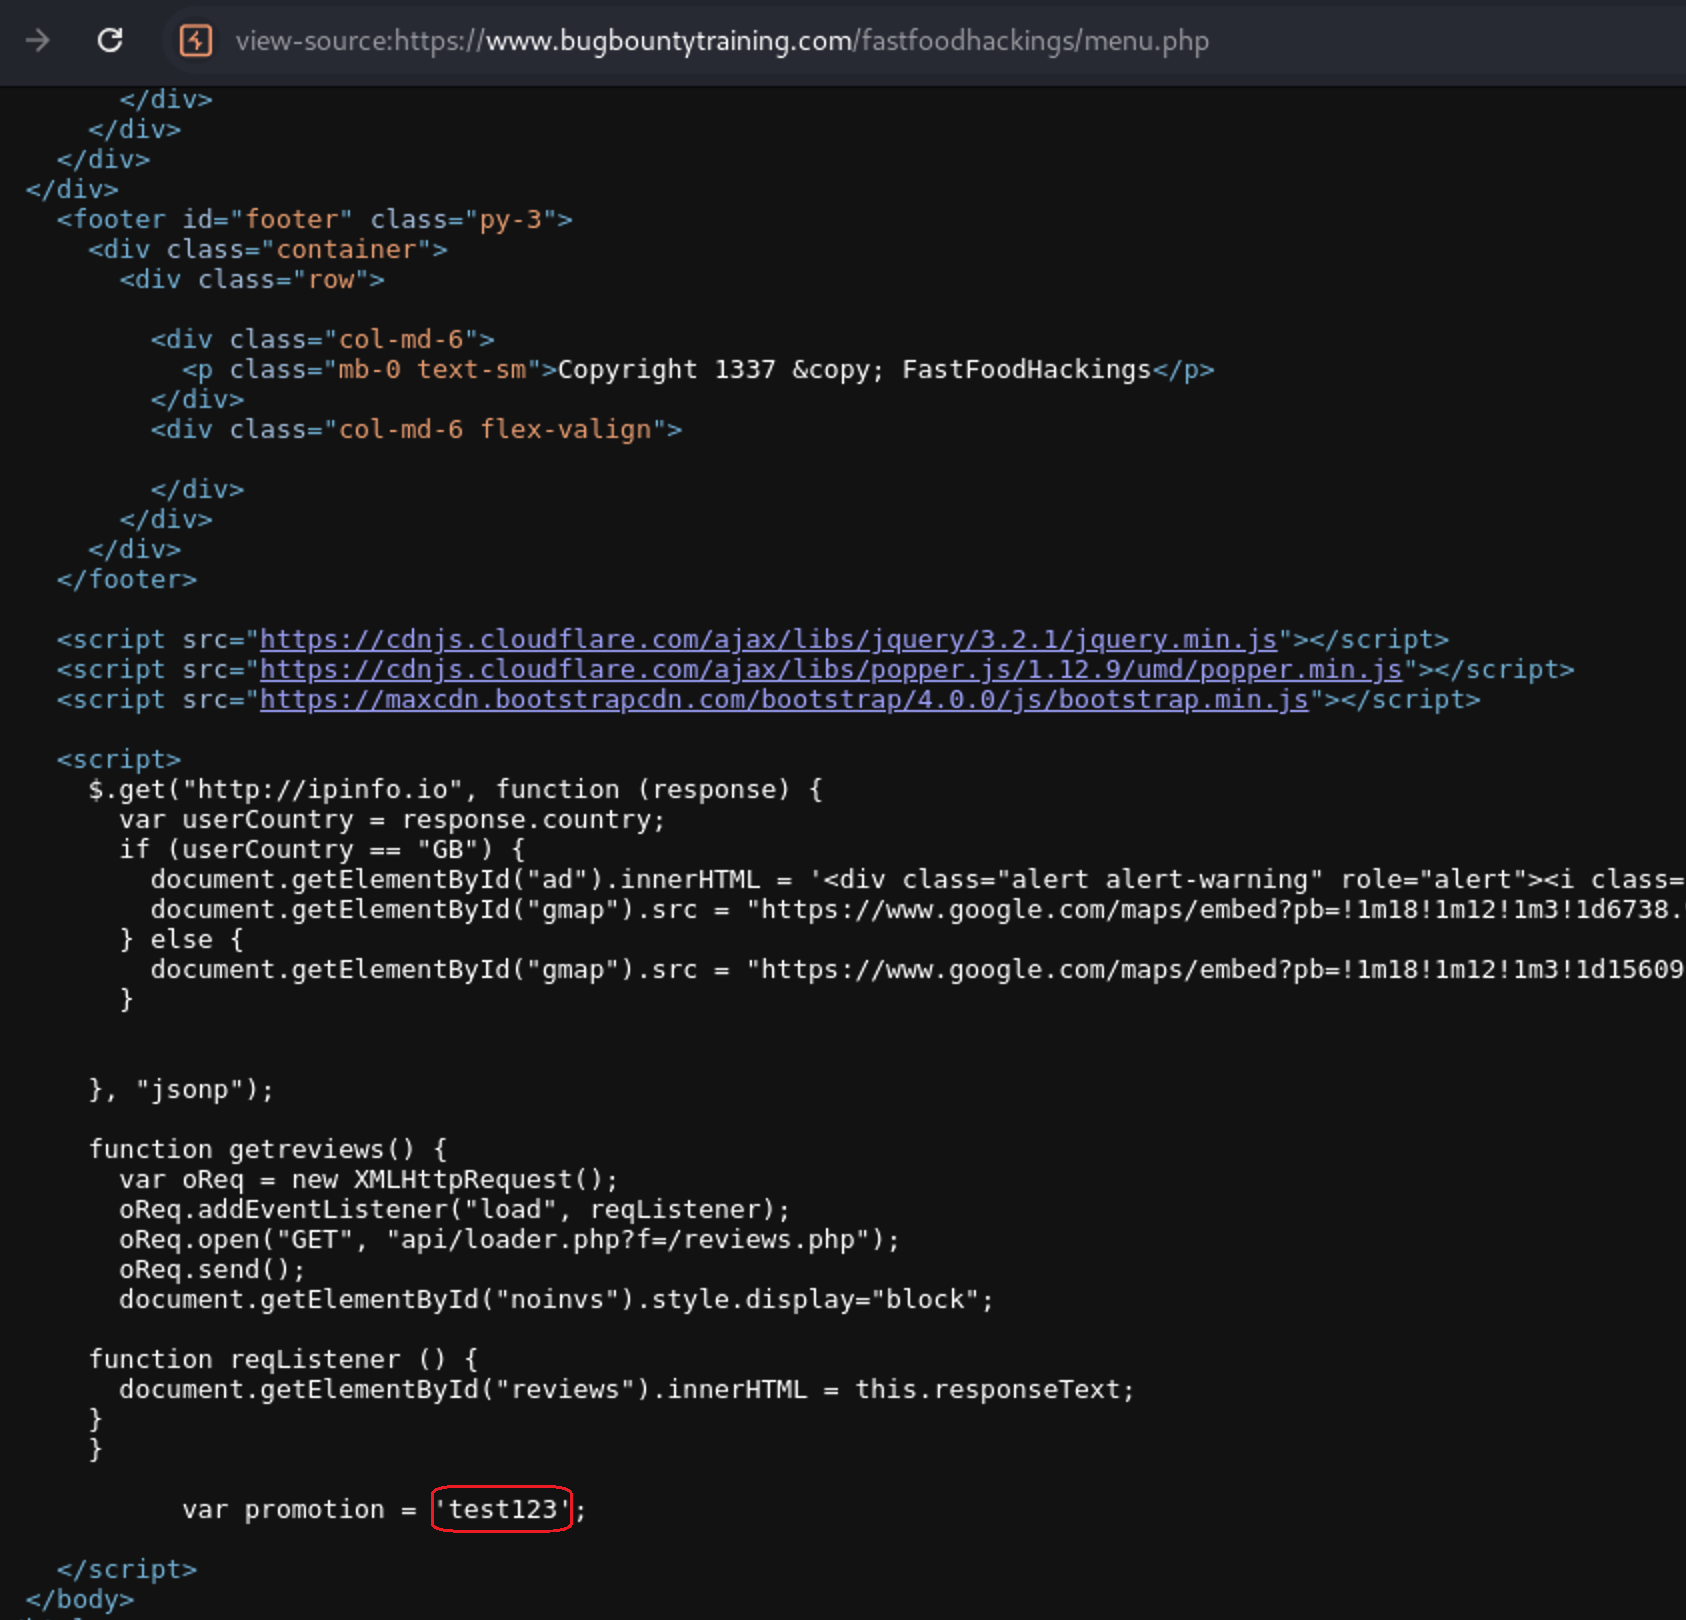Image resolution: width=1686 pixels, height=1620 pixels.
Task: Click the footer id="footer" tag line
Action: coord(315,220)
